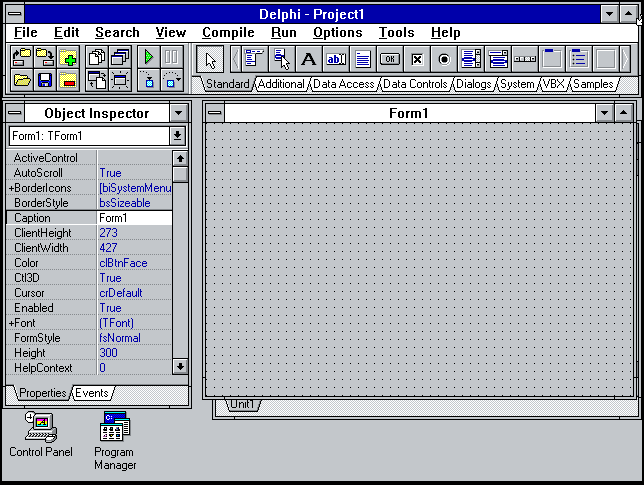Choose the Memo component icon
The width and height of the screenshot is (644, 485).
click(363, 59)
